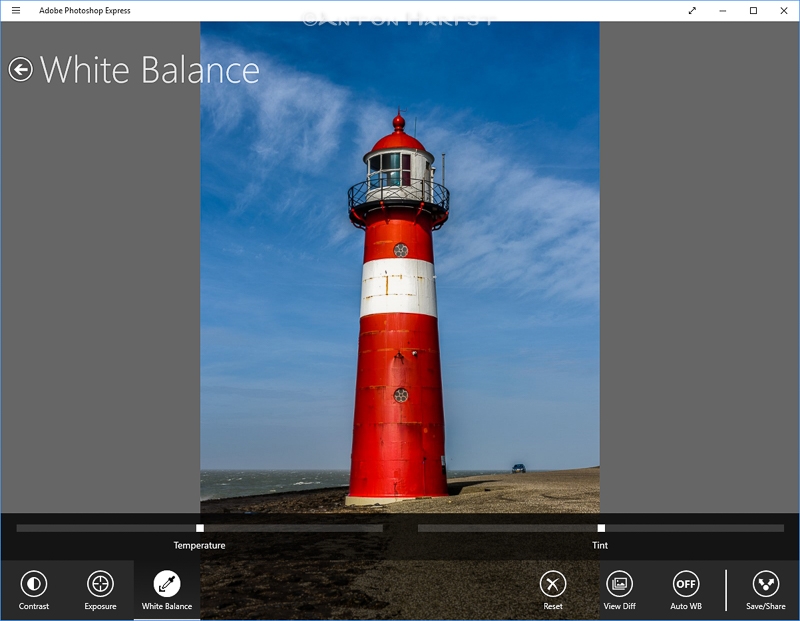Click the View Diff icon
Screen dimensions: 800x621
pyautogui.click(x=619, y=584)
